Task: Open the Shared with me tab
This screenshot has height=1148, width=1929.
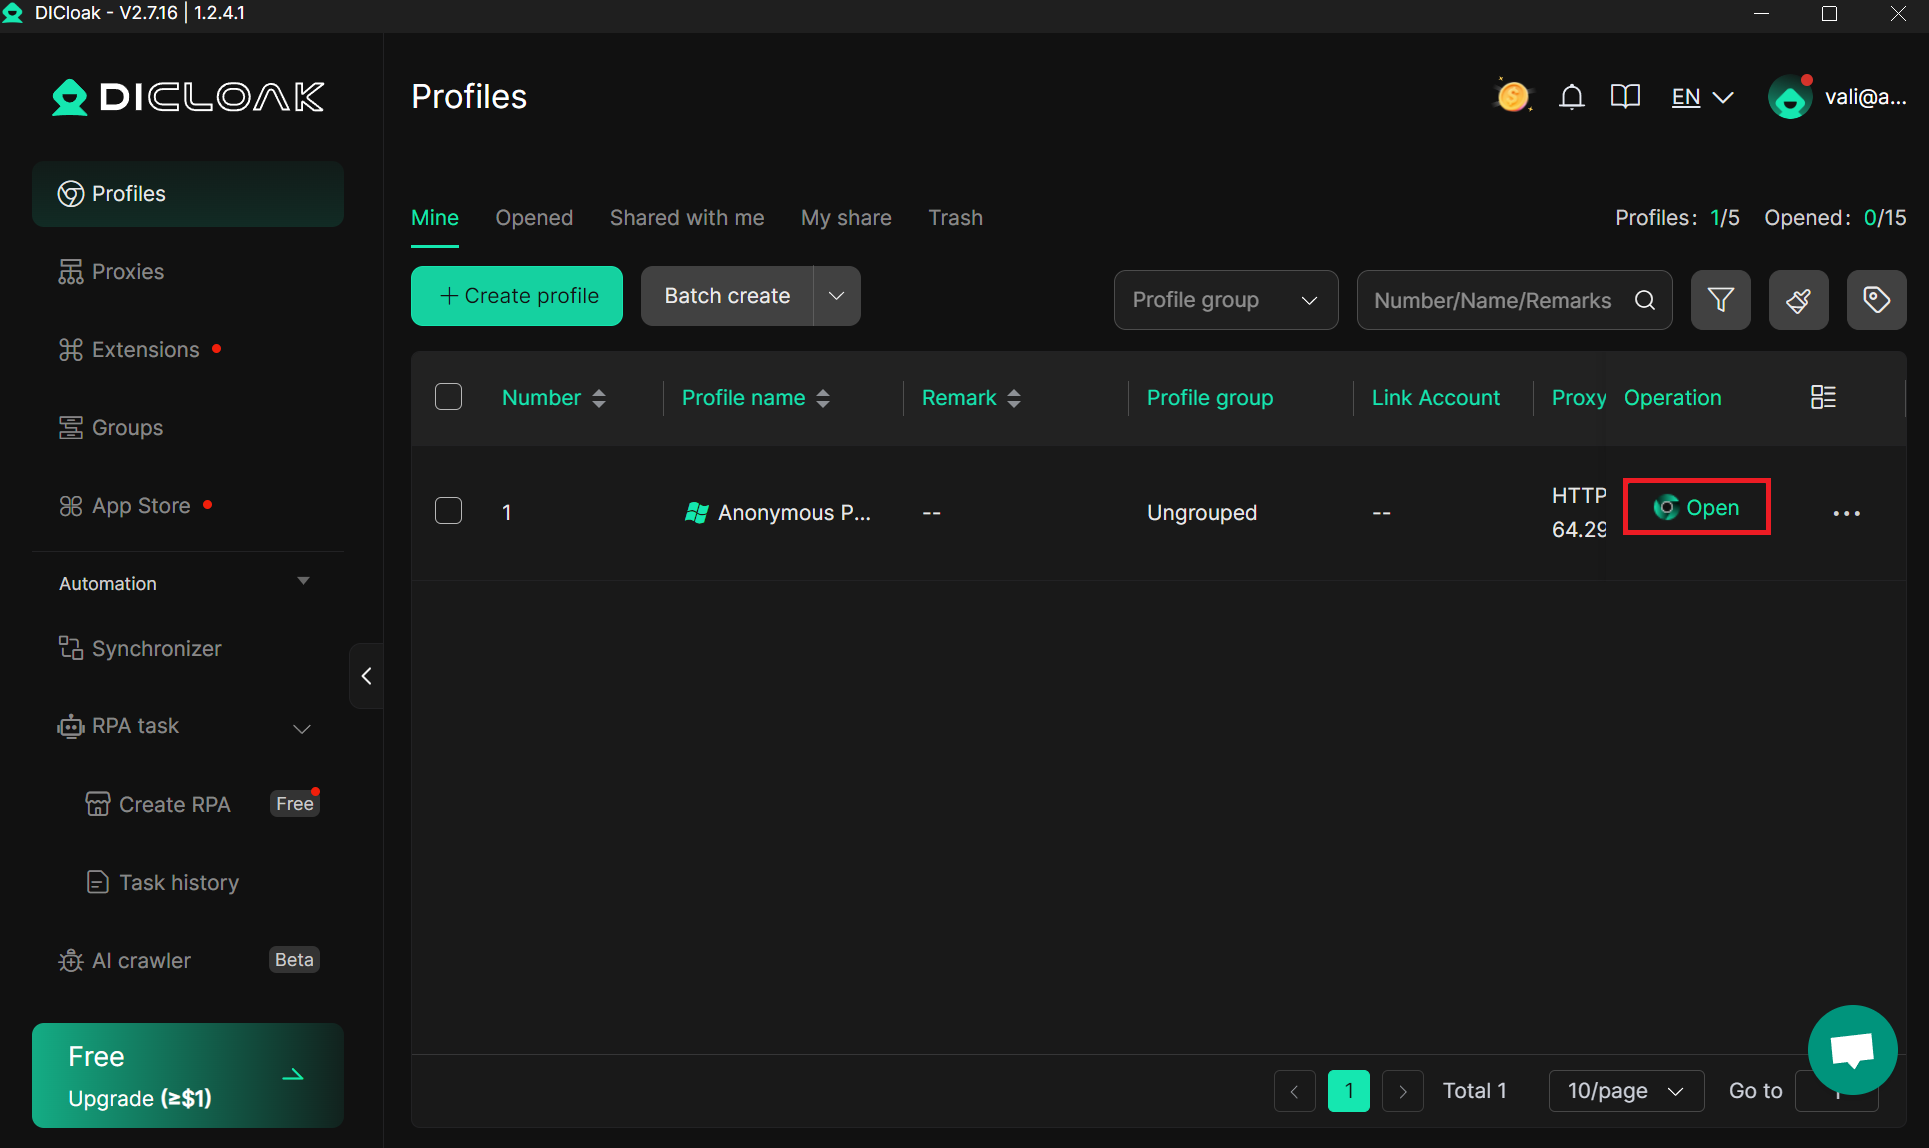Action: point(687,217)
